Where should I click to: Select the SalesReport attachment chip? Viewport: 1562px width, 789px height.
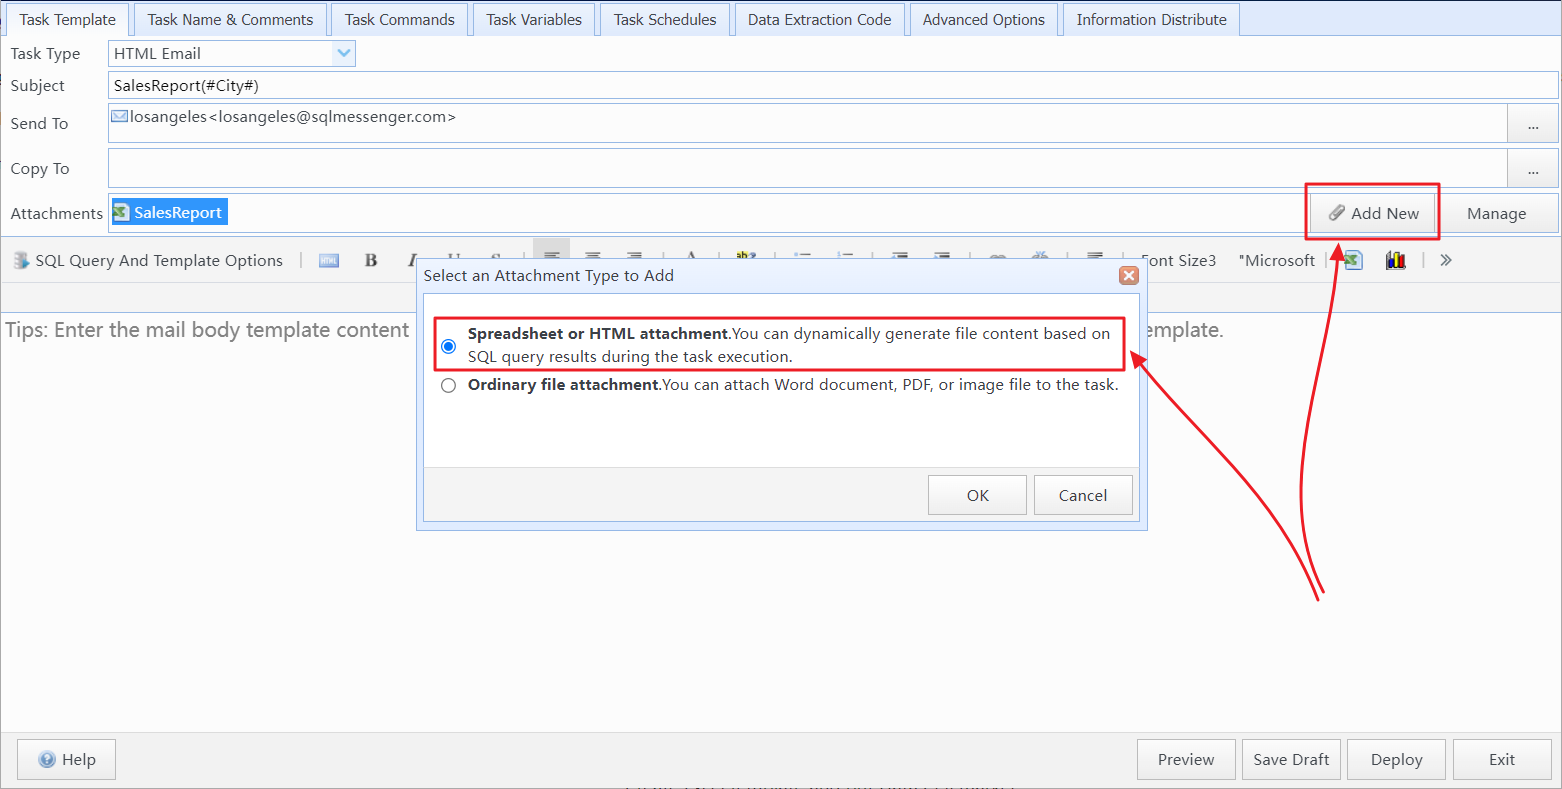(x=169, y=212)
